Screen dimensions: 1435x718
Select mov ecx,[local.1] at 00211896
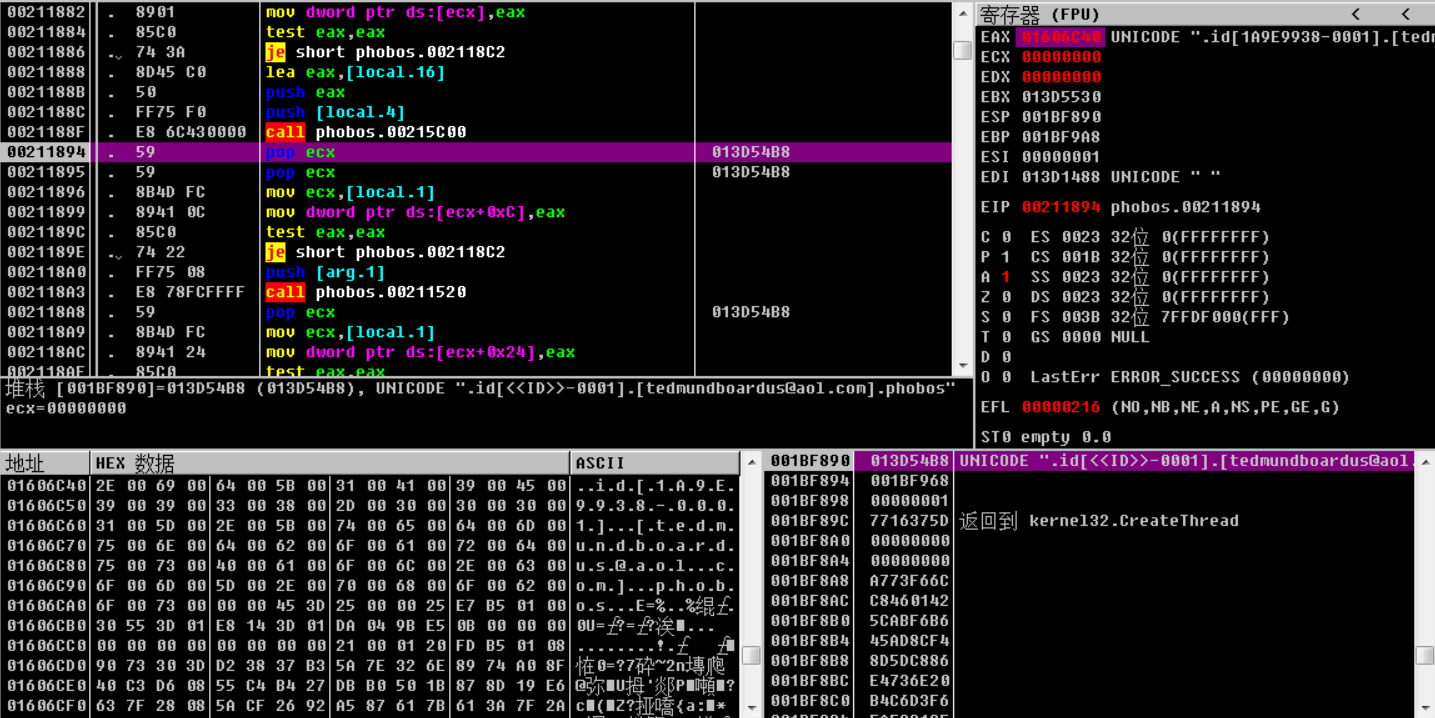pyautogui.click(x=475, y=192)
